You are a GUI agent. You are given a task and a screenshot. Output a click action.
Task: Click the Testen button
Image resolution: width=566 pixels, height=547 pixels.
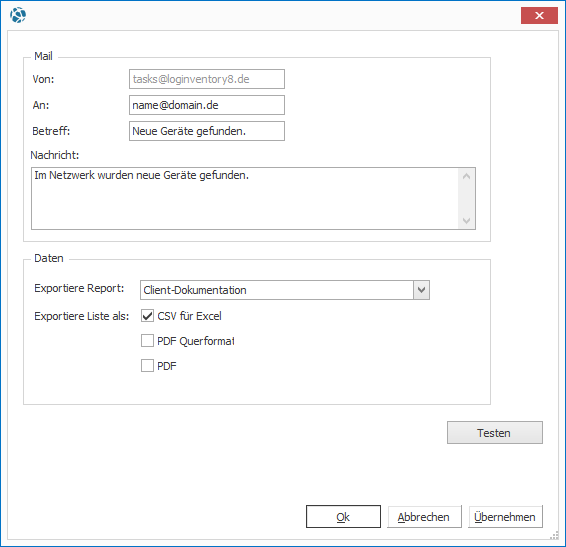[x=495, y=433]
